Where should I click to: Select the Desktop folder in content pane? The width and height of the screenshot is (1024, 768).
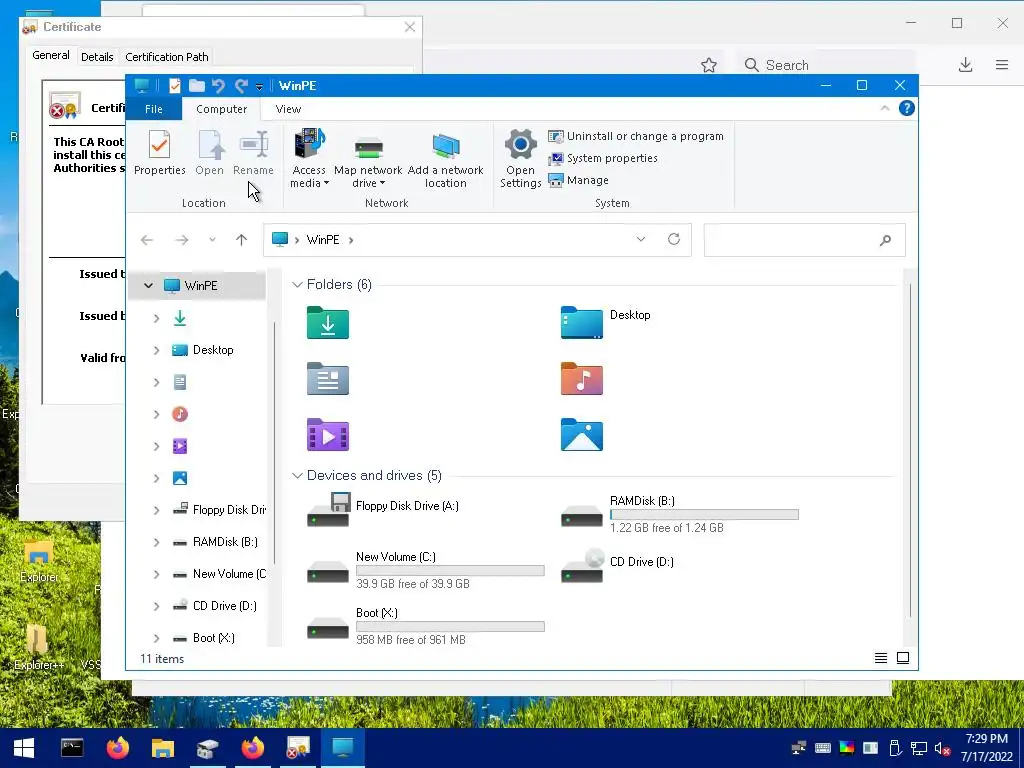[605, 323]
